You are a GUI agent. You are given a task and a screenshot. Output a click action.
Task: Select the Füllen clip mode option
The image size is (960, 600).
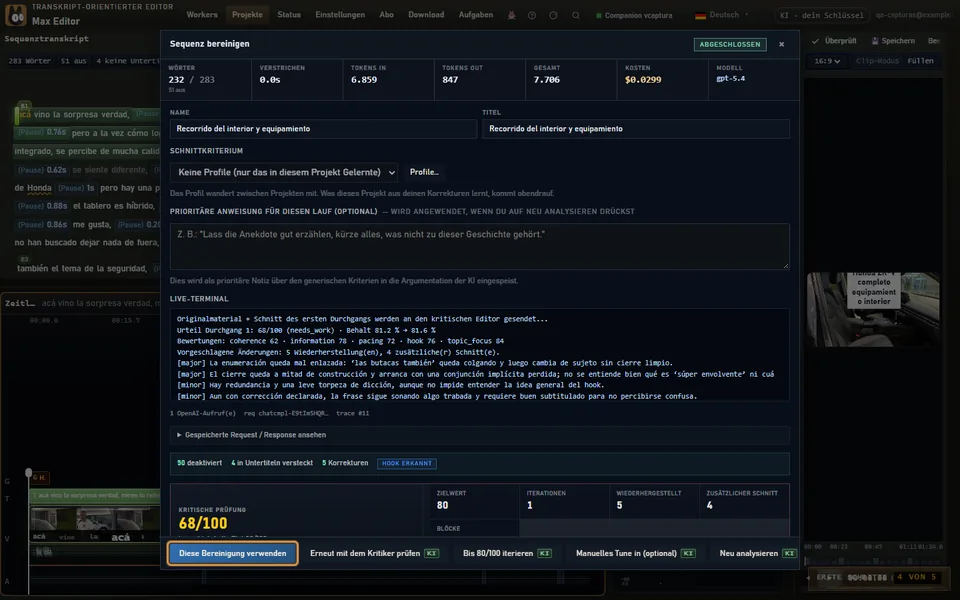pos(920,61)
